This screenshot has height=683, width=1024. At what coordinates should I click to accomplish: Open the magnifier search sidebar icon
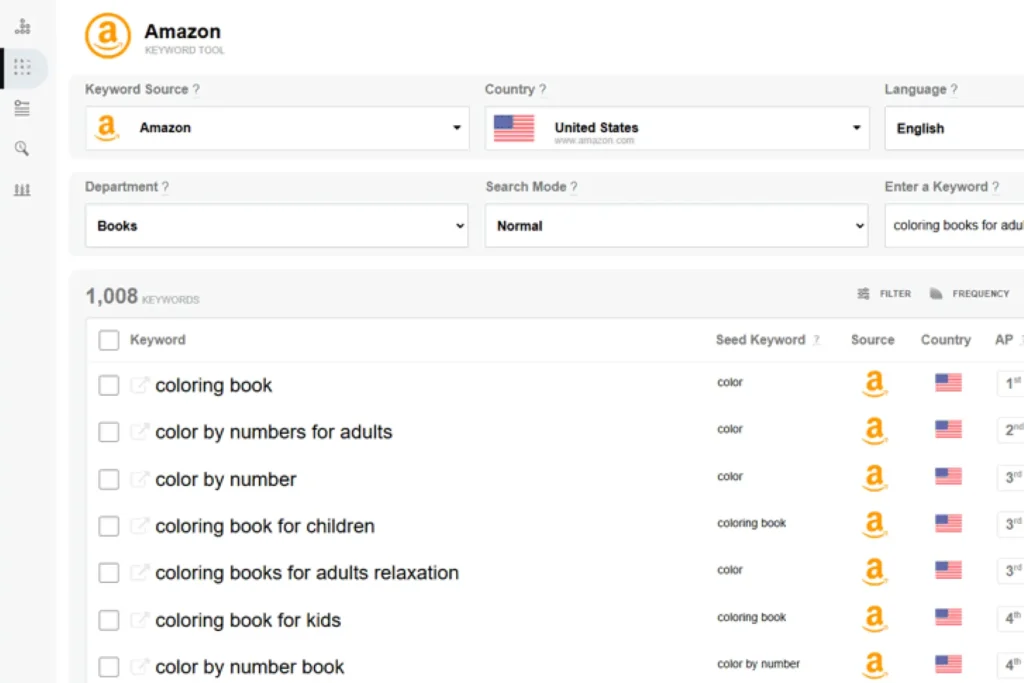(x=22, y=149)
